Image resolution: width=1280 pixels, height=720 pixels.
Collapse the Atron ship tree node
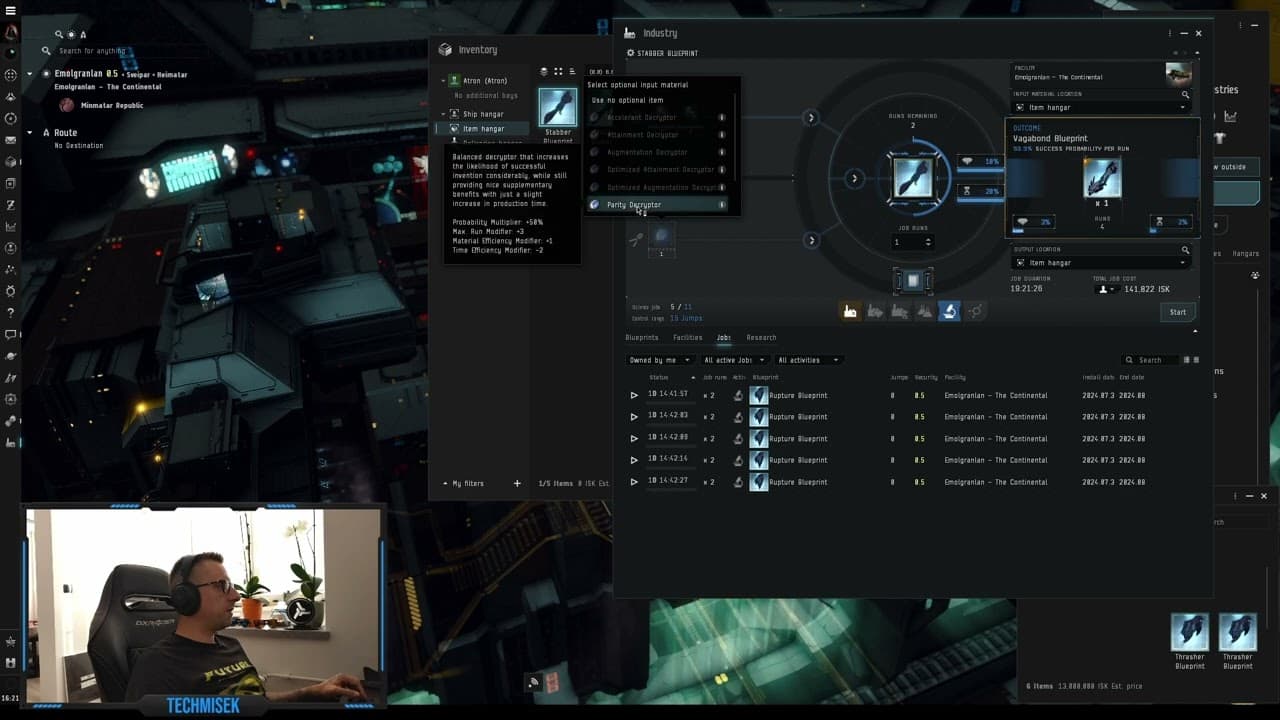tap(443, 80)
